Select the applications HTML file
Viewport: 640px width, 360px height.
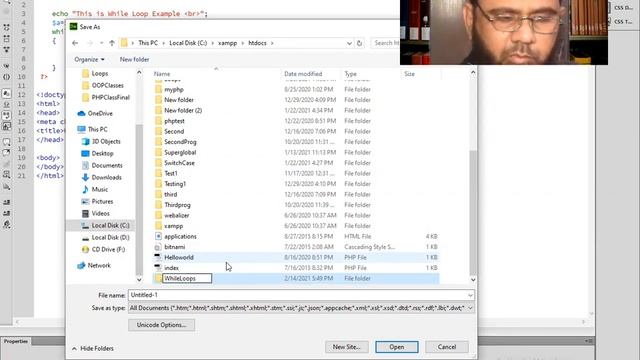click(296, 237)
